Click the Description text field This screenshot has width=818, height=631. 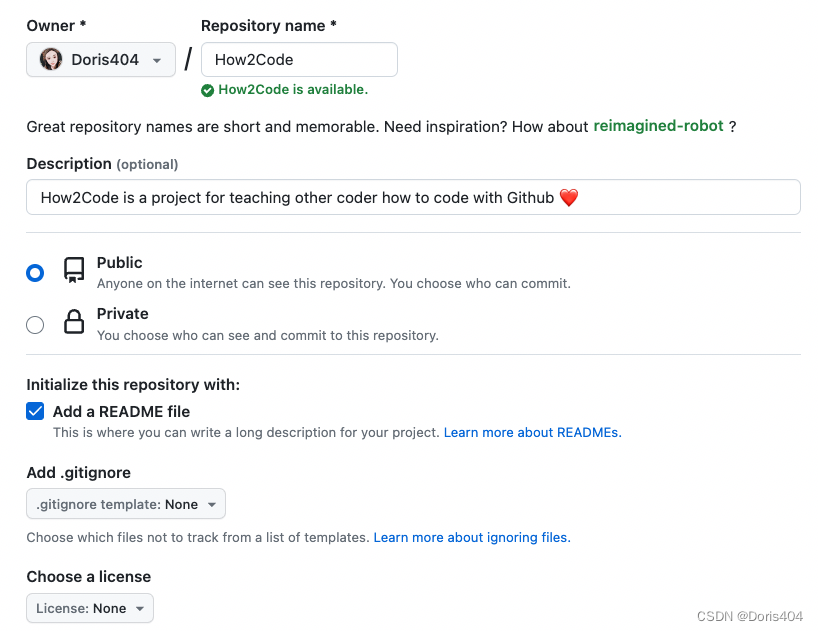[x=413, y=198]
